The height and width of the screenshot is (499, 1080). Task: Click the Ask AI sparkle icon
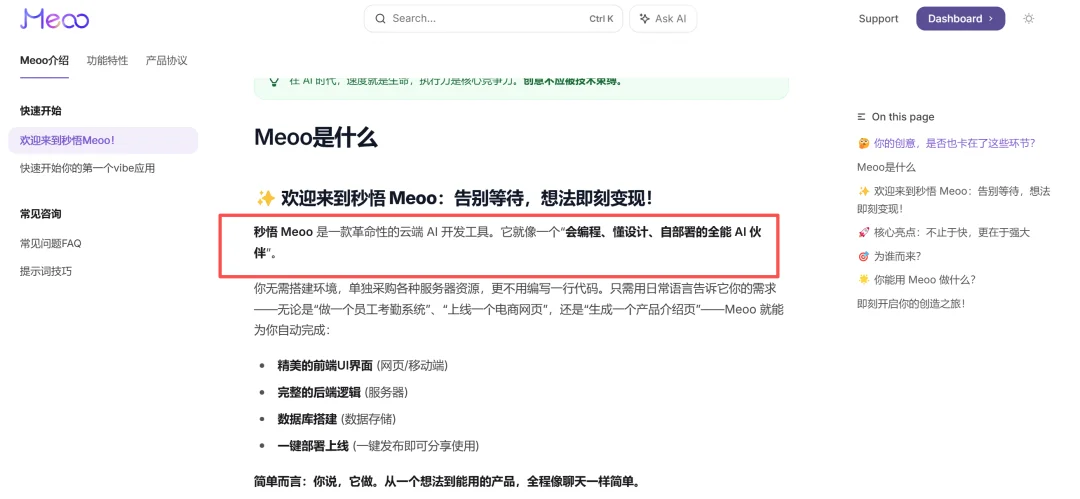(x=645, y=19)
